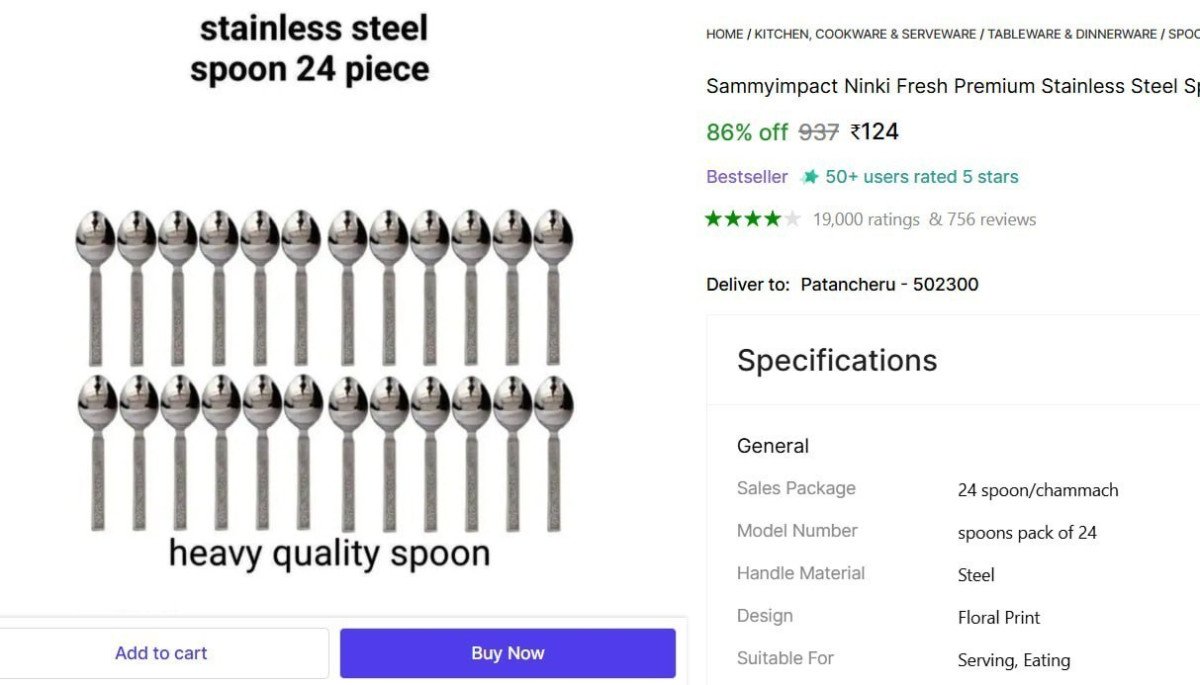The width and height of the screenshot is (1200, 685).
Task: Open the HOME breadcrumb link
Action: [x=722, y=33]
